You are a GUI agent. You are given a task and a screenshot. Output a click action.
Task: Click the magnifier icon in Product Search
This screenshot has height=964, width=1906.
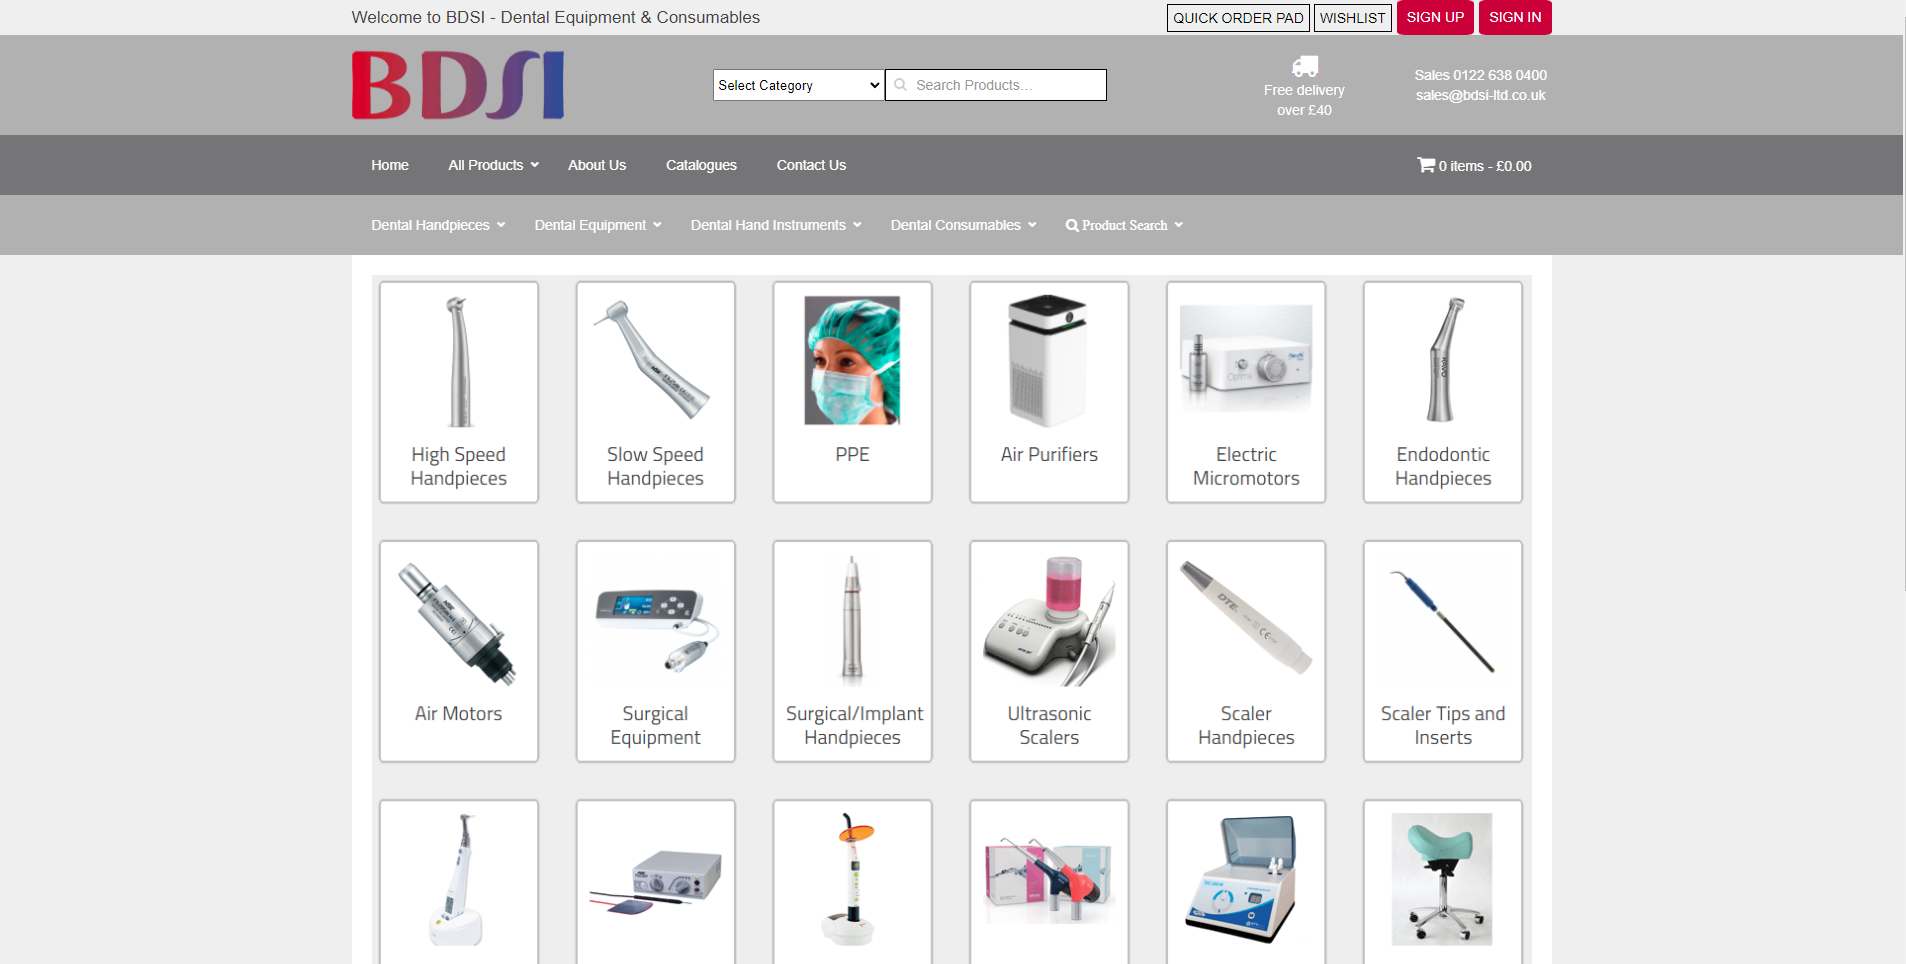(x=1072, y=226)
